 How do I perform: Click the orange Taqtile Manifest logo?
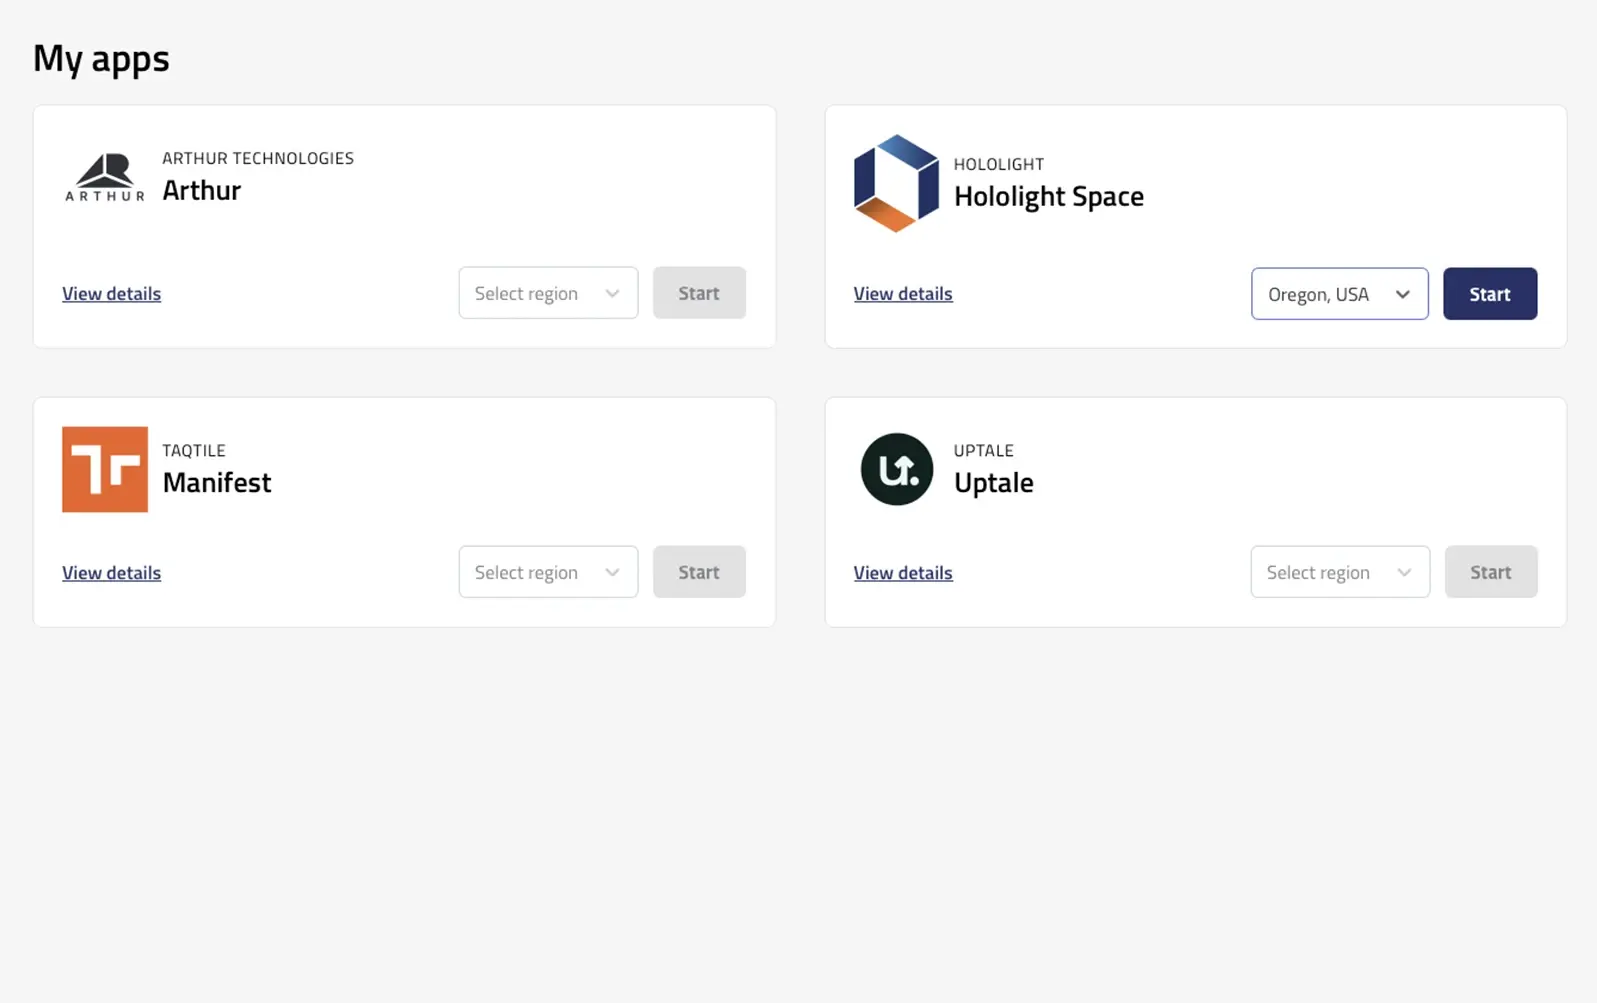coord(105,469)
